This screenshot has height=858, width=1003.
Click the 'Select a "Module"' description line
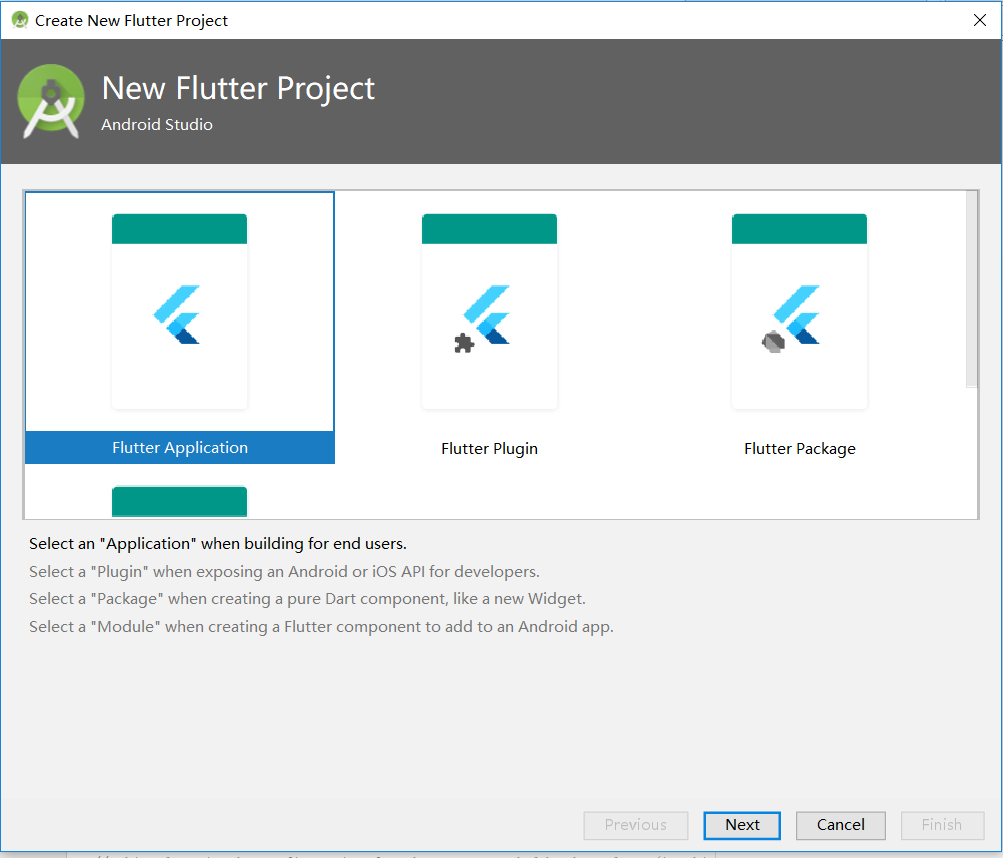(321, 626)
